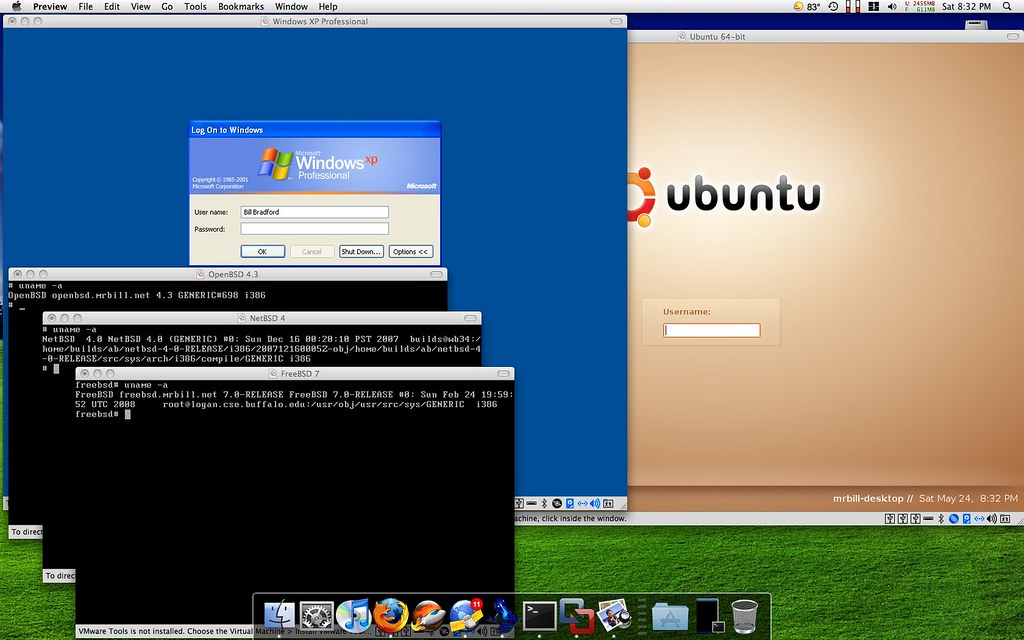Open the Tools menu
1024x640 pixels.
195,7
